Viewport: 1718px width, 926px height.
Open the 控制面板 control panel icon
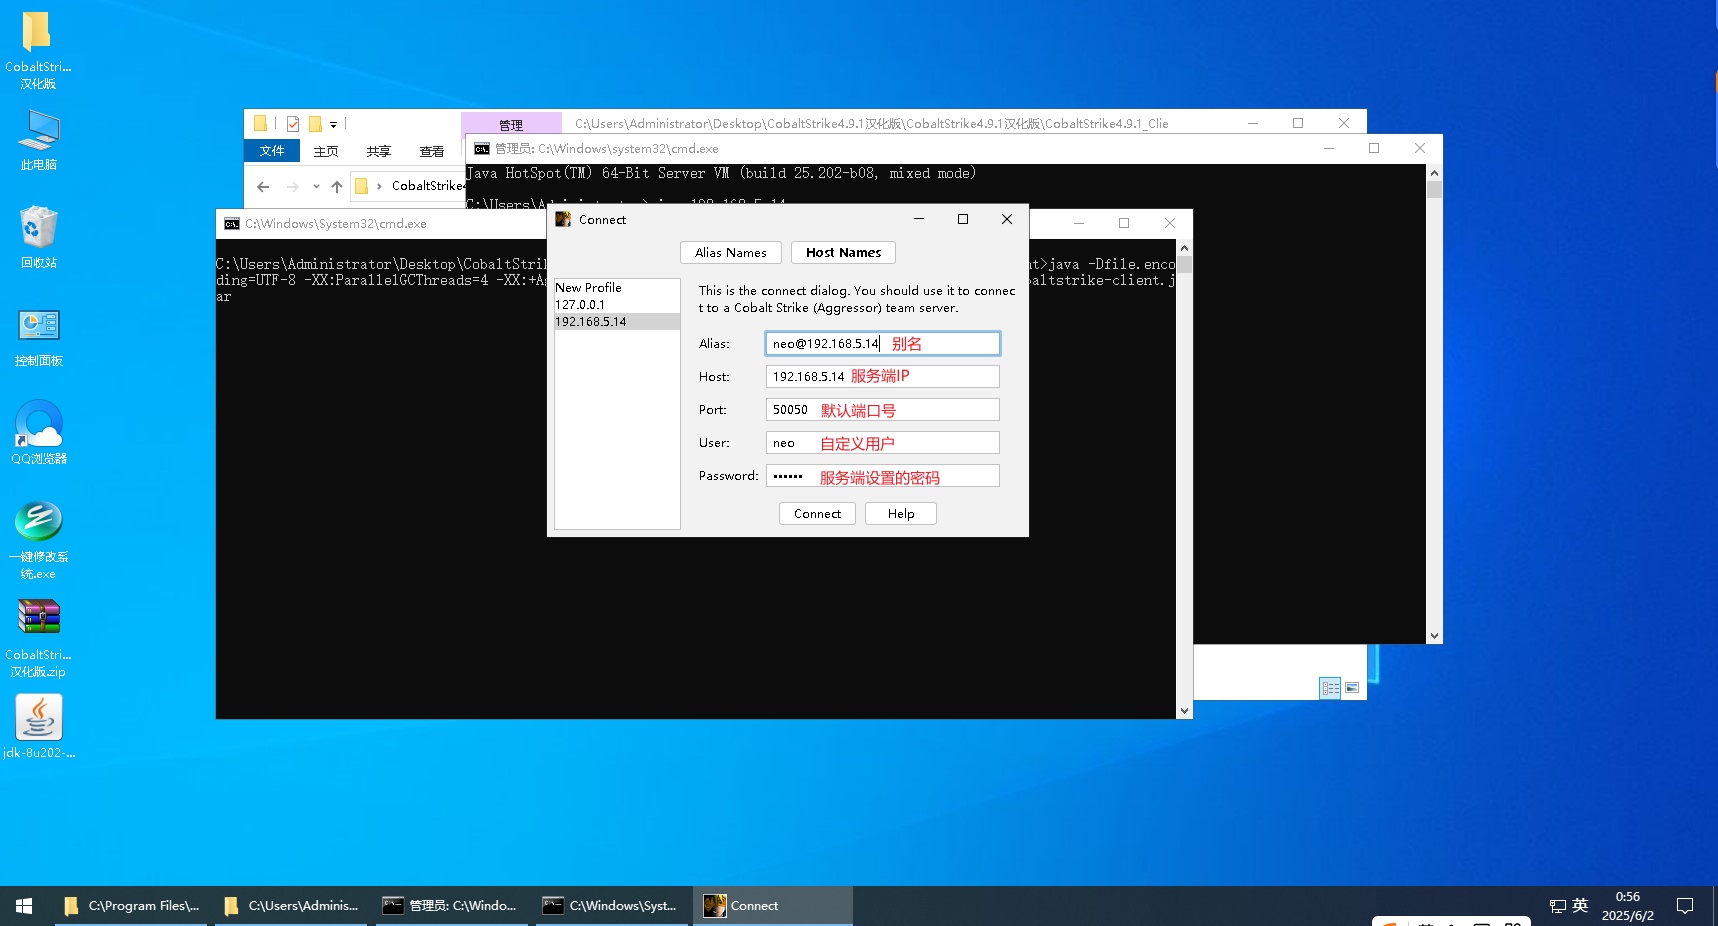coord(38,337)
